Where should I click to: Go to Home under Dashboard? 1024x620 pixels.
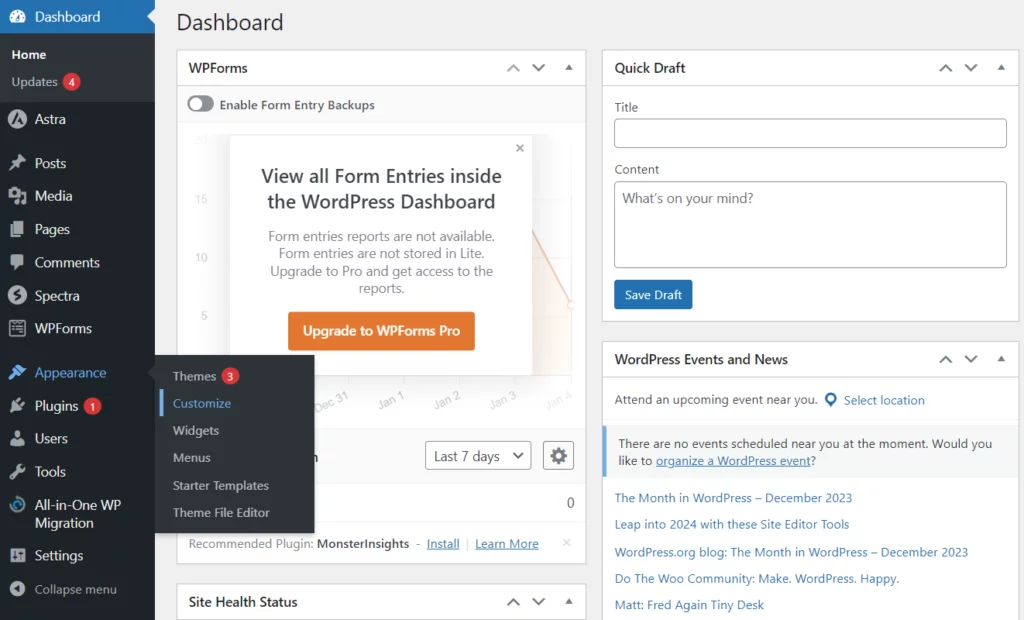point(29,54)
